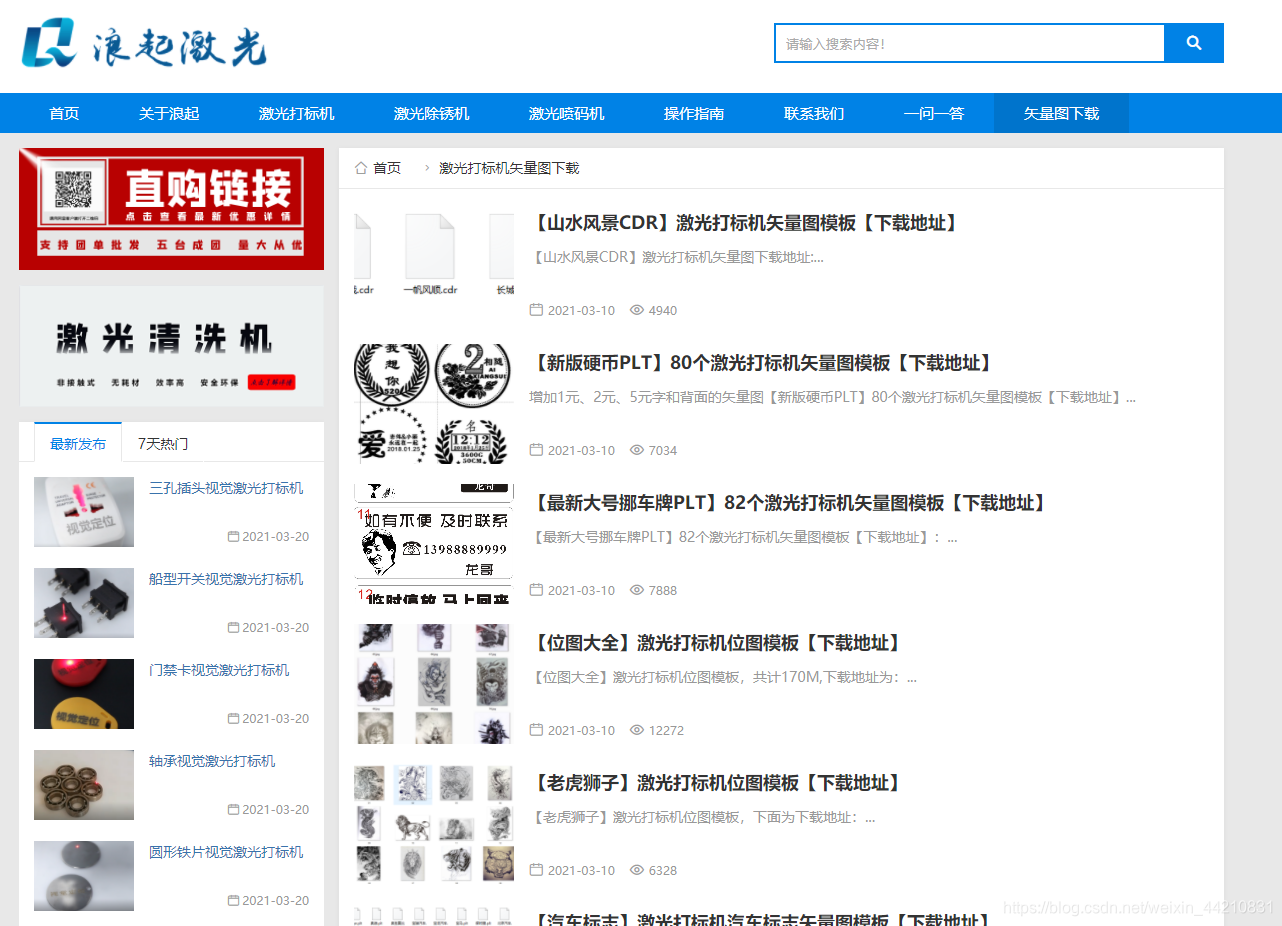1282x926 pixels.
Task: Click the search magnifier button
Action: click(1194, 43)
